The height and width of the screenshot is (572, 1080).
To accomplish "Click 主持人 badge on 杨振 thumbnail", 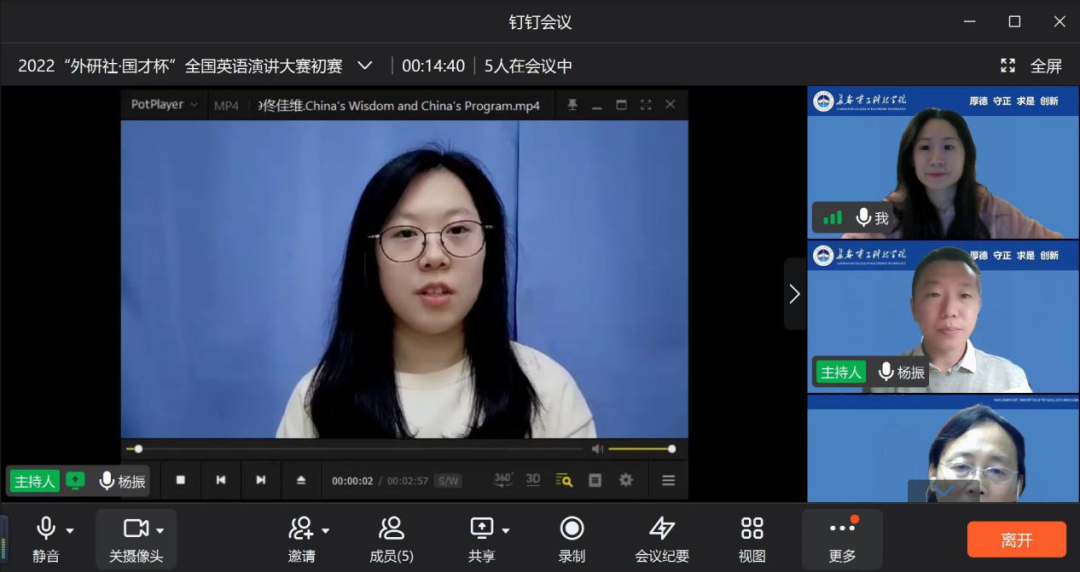I will [x=840, y=373].
